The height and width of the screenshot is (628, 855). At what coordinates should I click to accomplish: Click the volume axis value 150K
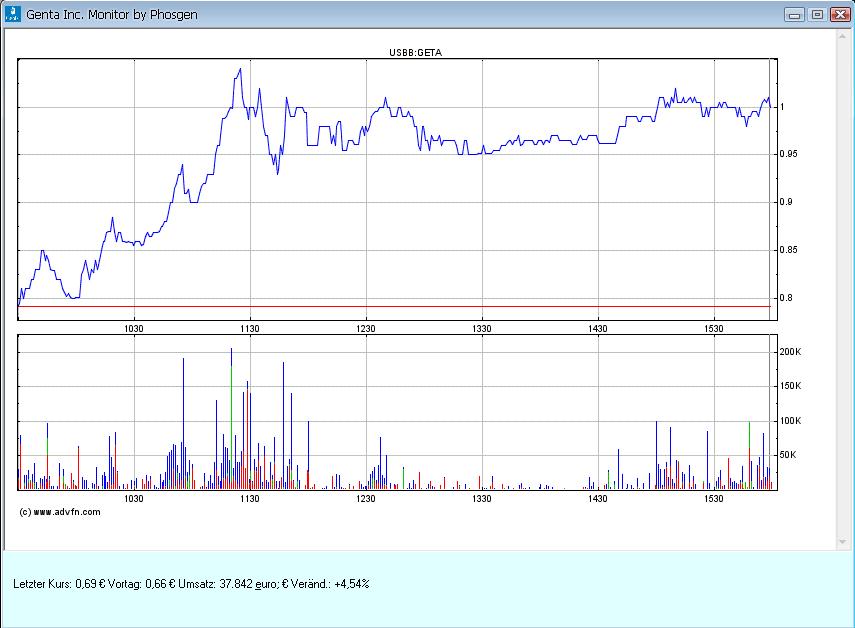tap(790, 386)
